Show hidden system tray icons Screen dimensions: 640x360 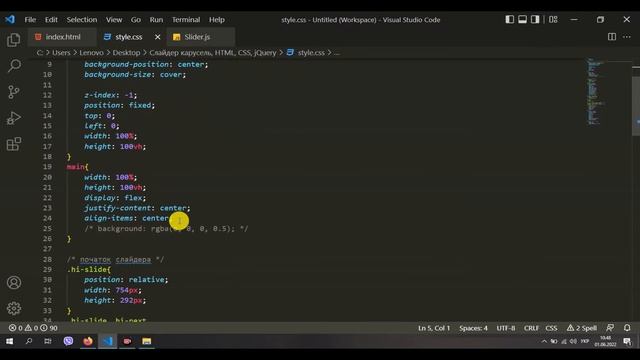(544, 342)
